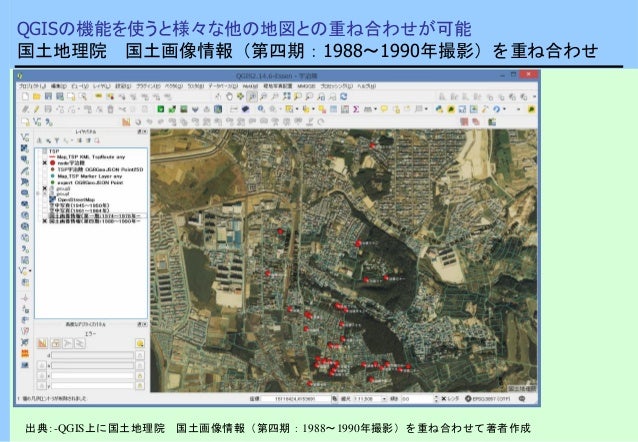The width and height of the screenshot is (638, 442).
Task: Go to previous extent with Zoom Last
Action: pyautogui.click(x=321, y=96)
